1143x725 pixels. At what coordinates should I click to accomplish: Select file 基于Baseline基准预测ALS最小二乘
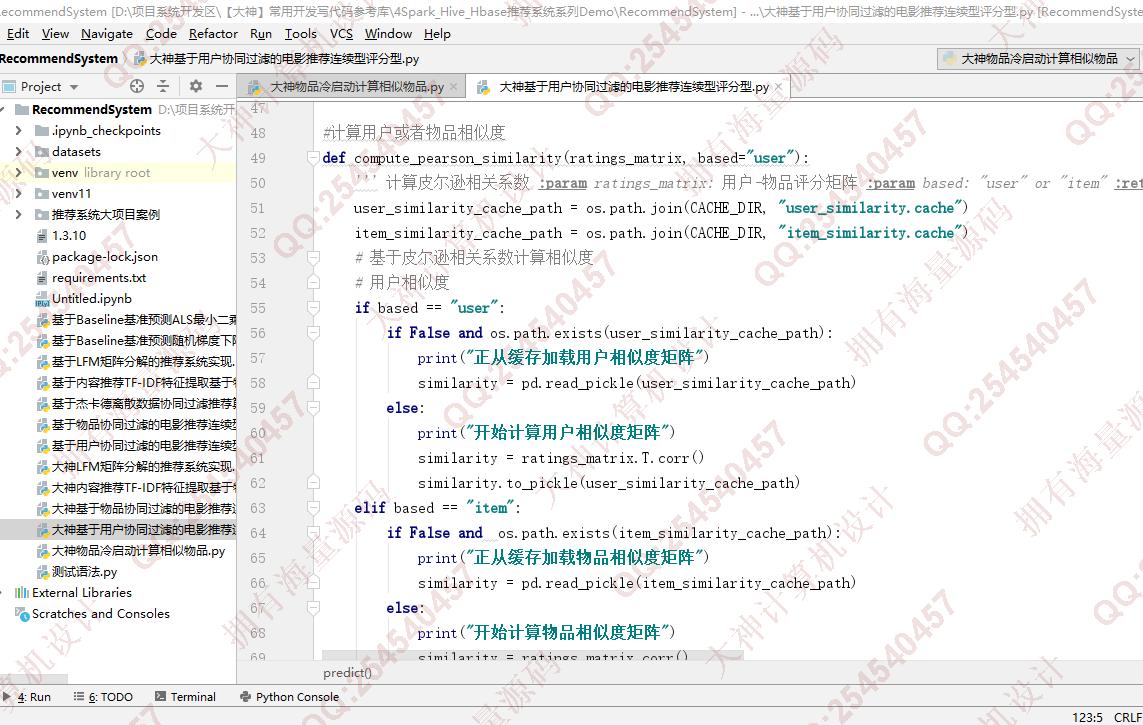click(136, 319)
